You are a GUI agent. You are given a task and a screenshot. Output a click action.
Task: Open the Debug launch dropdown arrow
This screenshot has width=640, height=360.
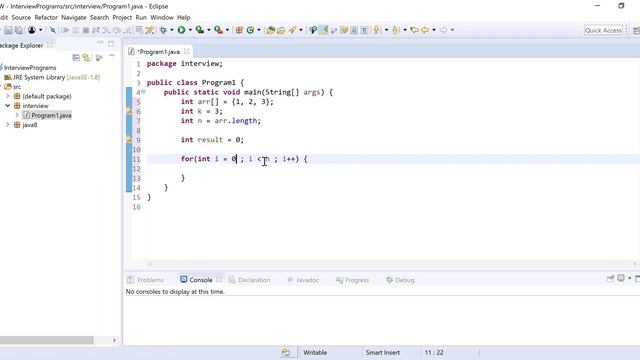click(x=171, y=30)
